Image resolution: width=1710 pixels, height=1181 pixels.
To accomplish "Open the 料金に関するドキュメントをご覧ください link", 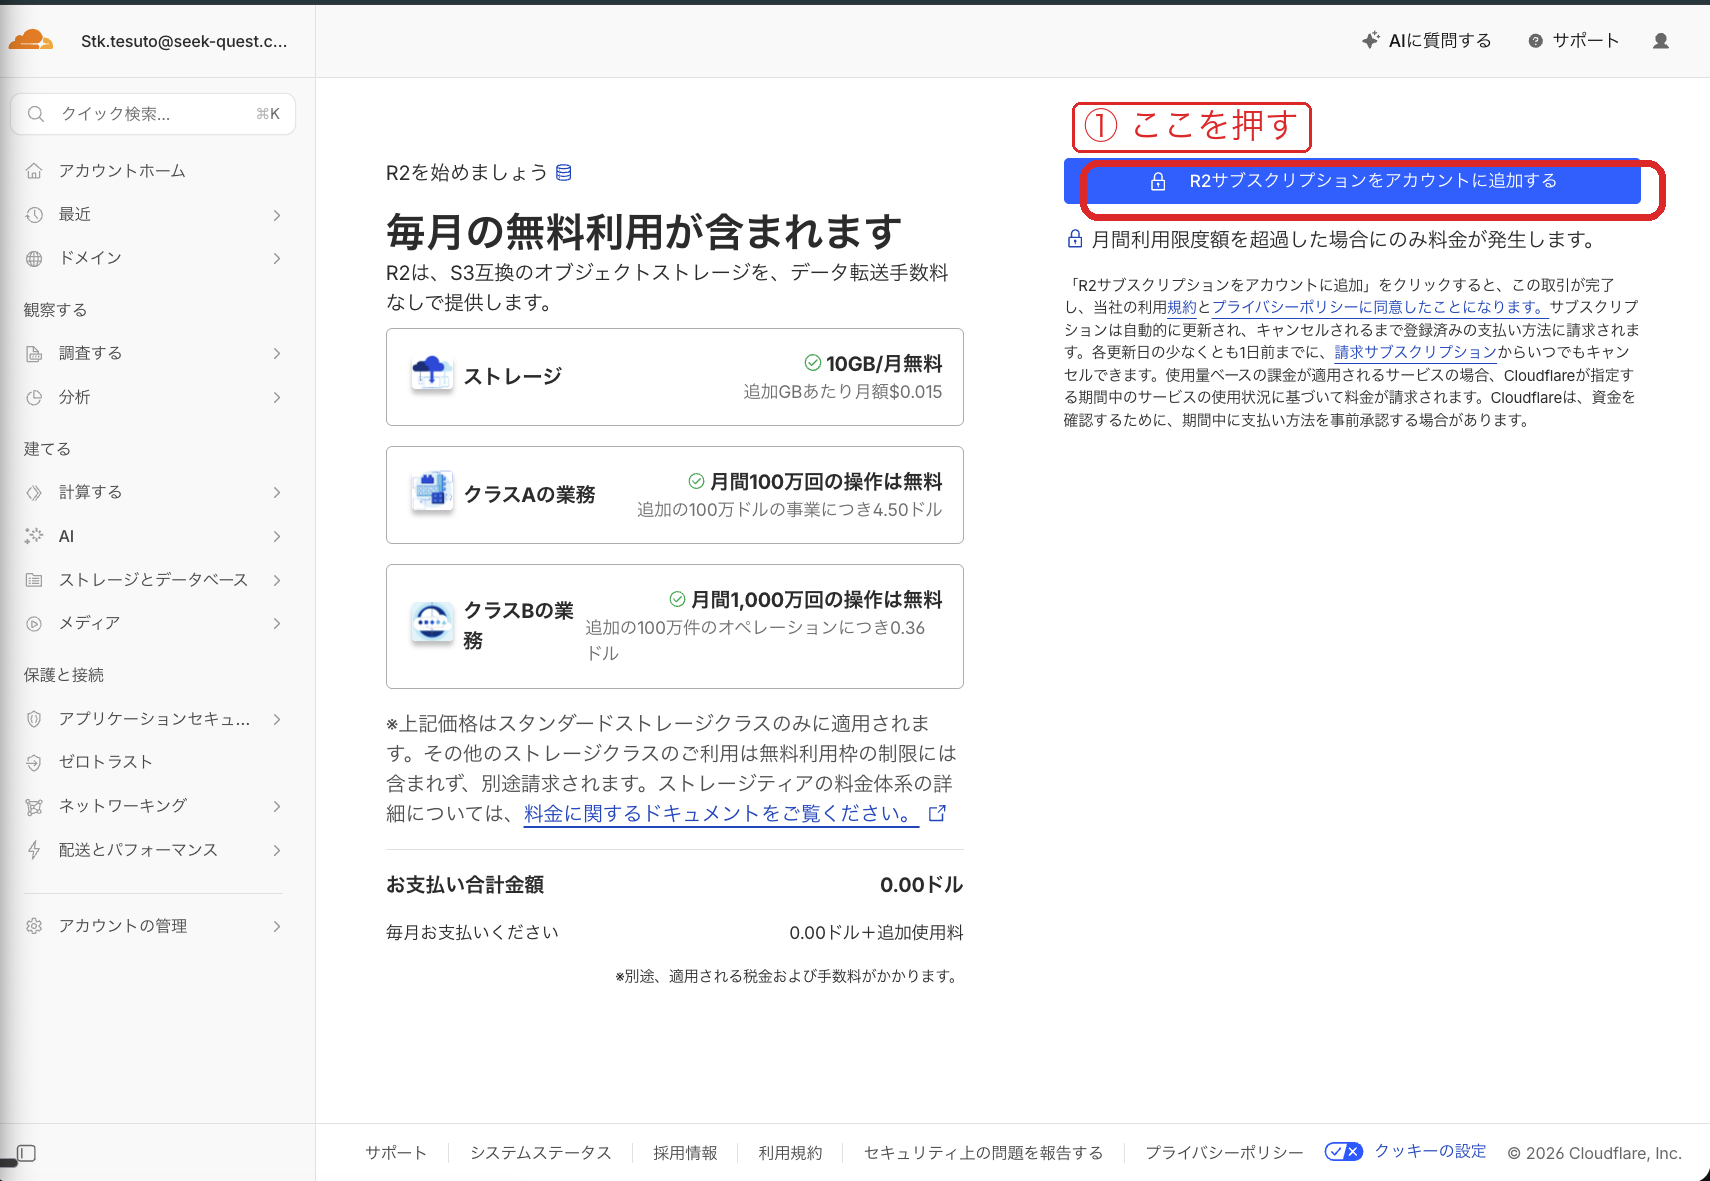I will (720, 813).
